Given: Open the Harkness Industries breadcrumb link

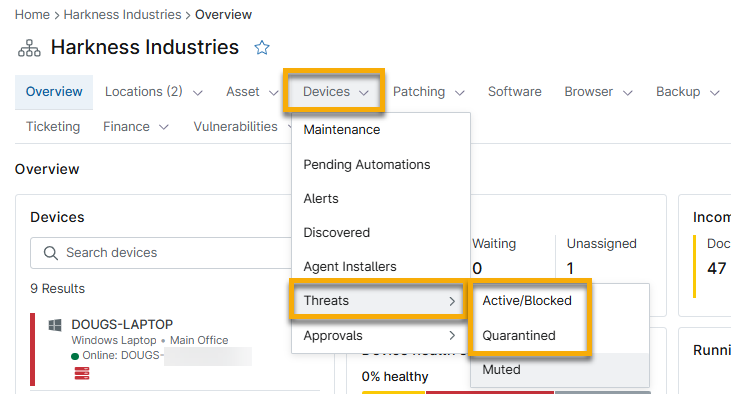Looking at the screenshot, I should 122,14.
